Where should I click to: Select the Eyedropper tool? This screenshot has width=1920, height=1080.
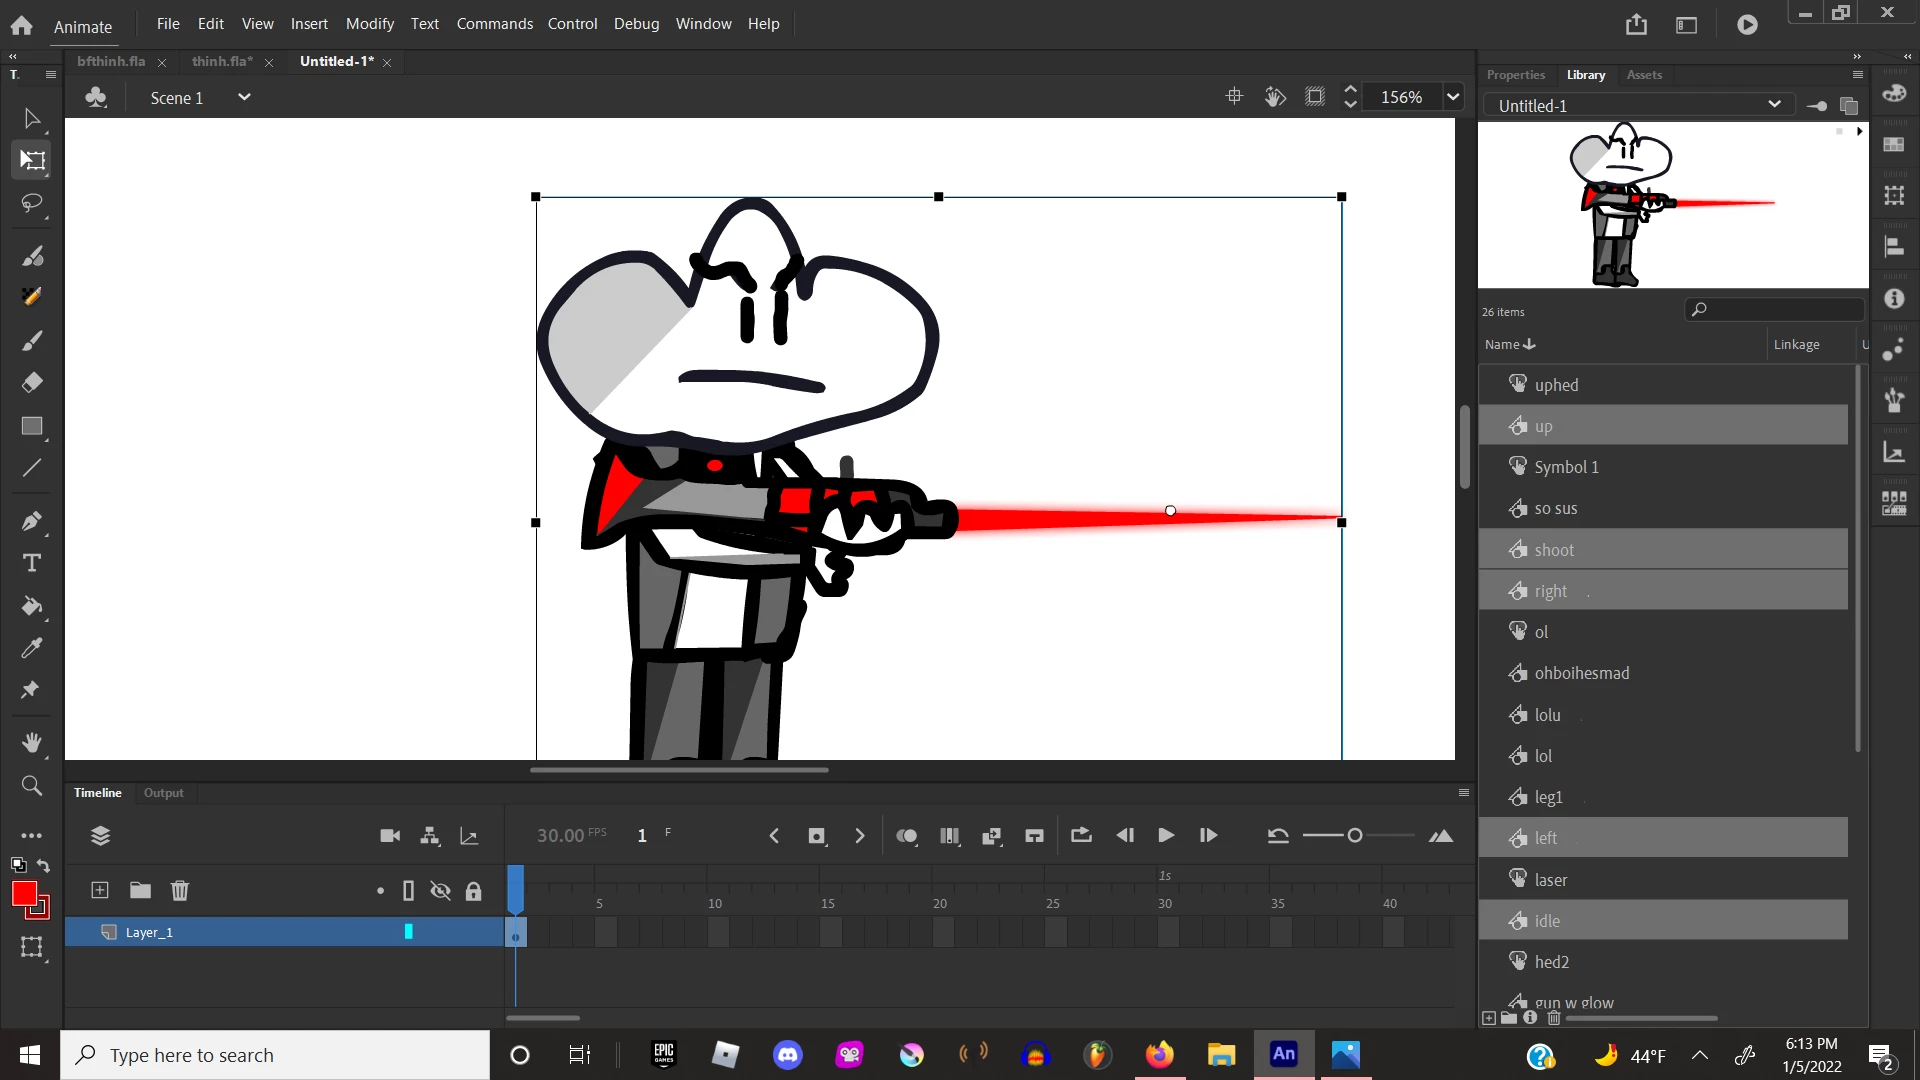point(32,648)
